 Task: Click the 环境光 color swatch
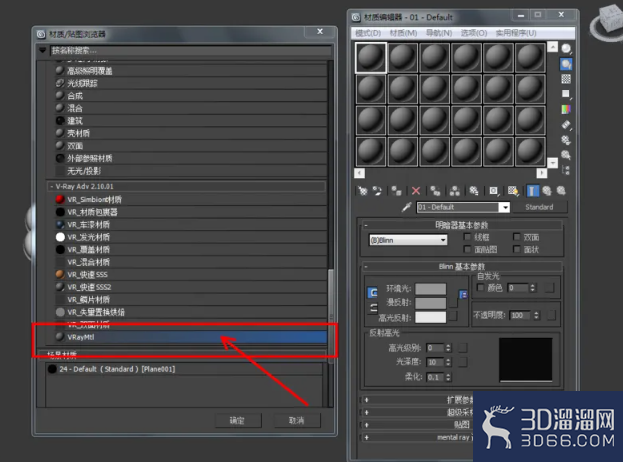pos(431,288)
